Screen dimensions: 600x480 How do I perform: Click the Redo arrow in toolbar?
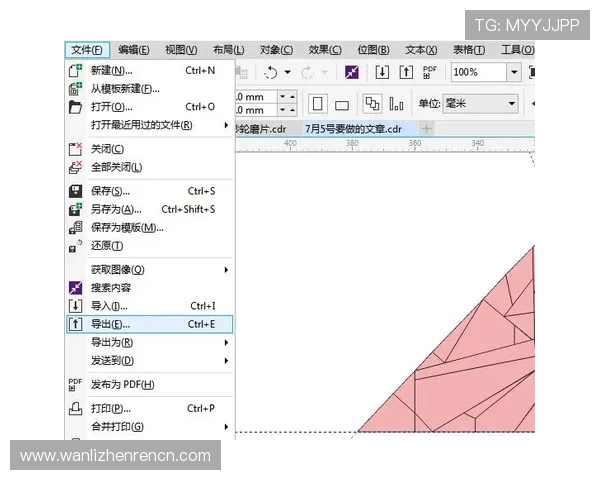pyautogui.click(x=308, y=72)
